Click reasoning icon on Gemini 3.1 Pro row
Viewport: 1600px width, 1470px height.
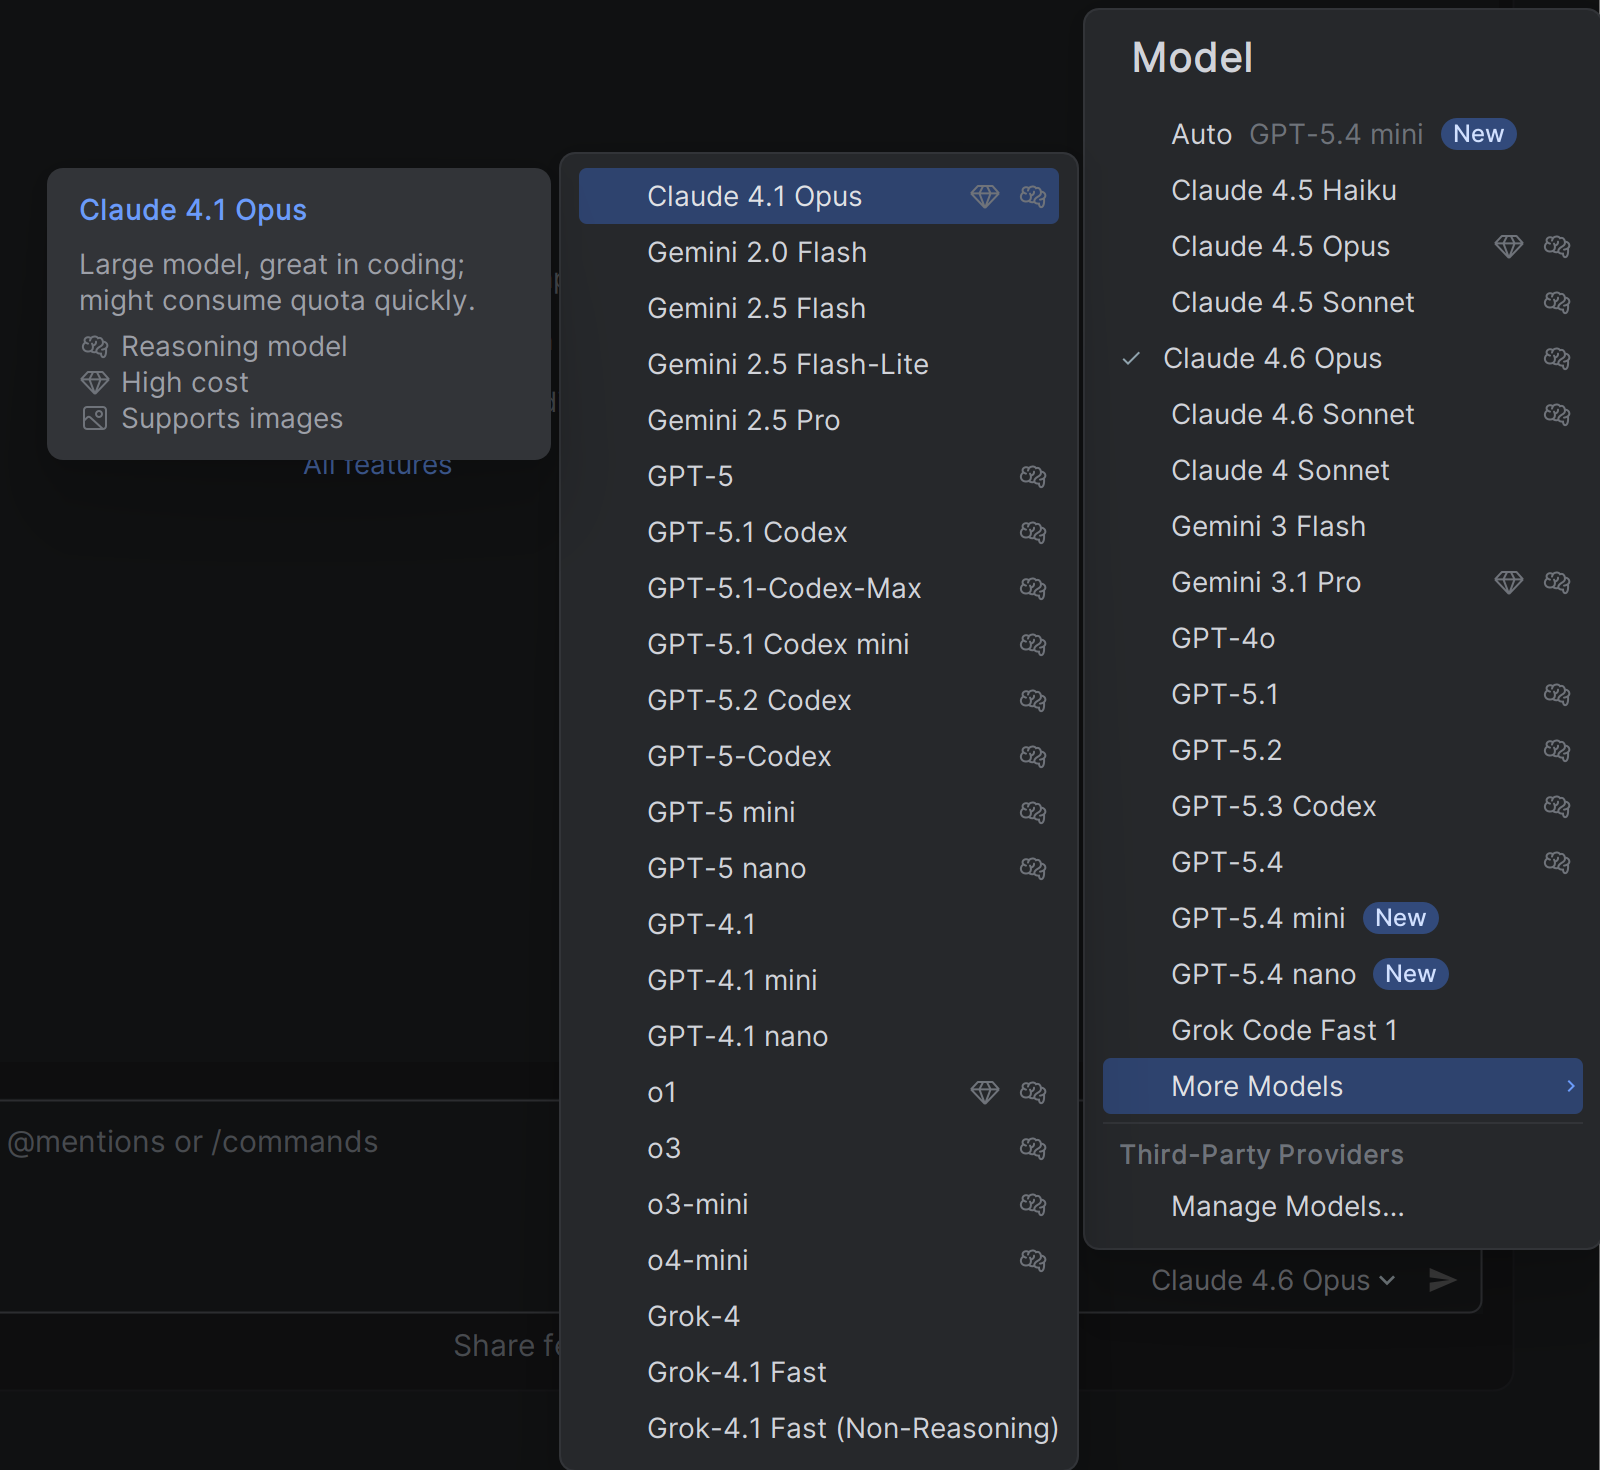point(1557,582)
